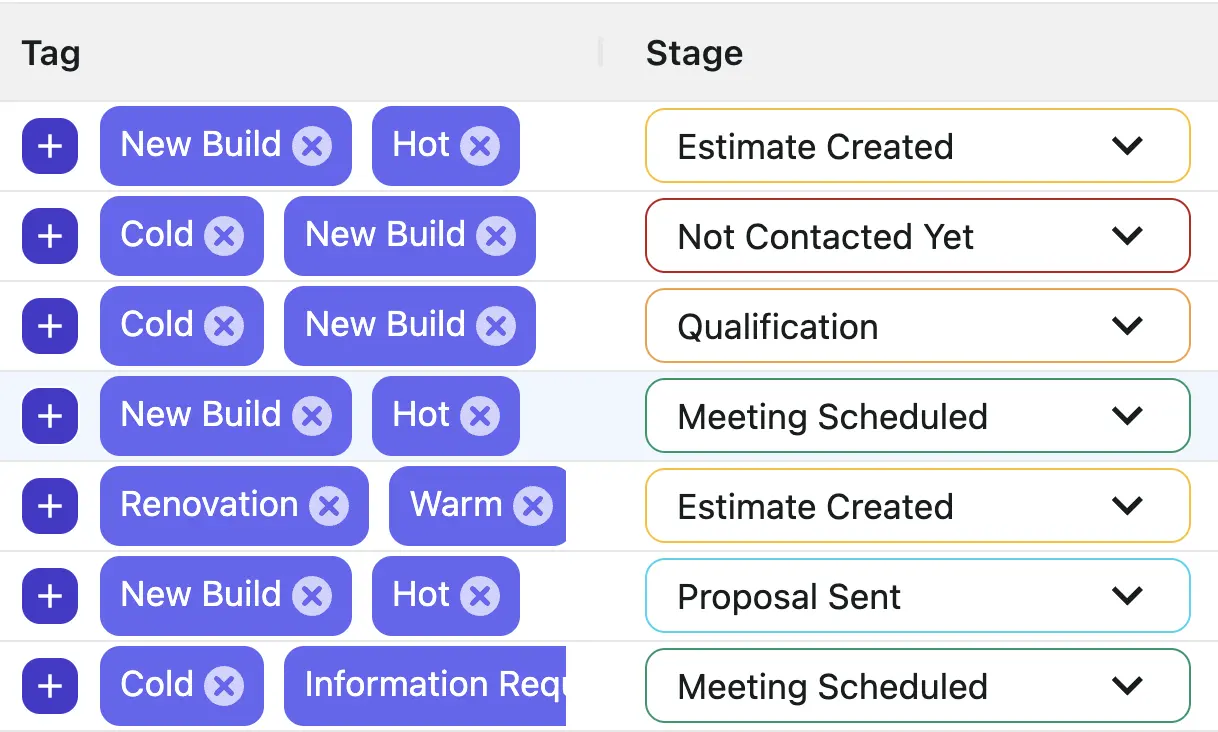Viewport: 1218px width, 732px height.
Task: Open the Not Contacted Yet stage dropdown
Action: click(917, 236)
